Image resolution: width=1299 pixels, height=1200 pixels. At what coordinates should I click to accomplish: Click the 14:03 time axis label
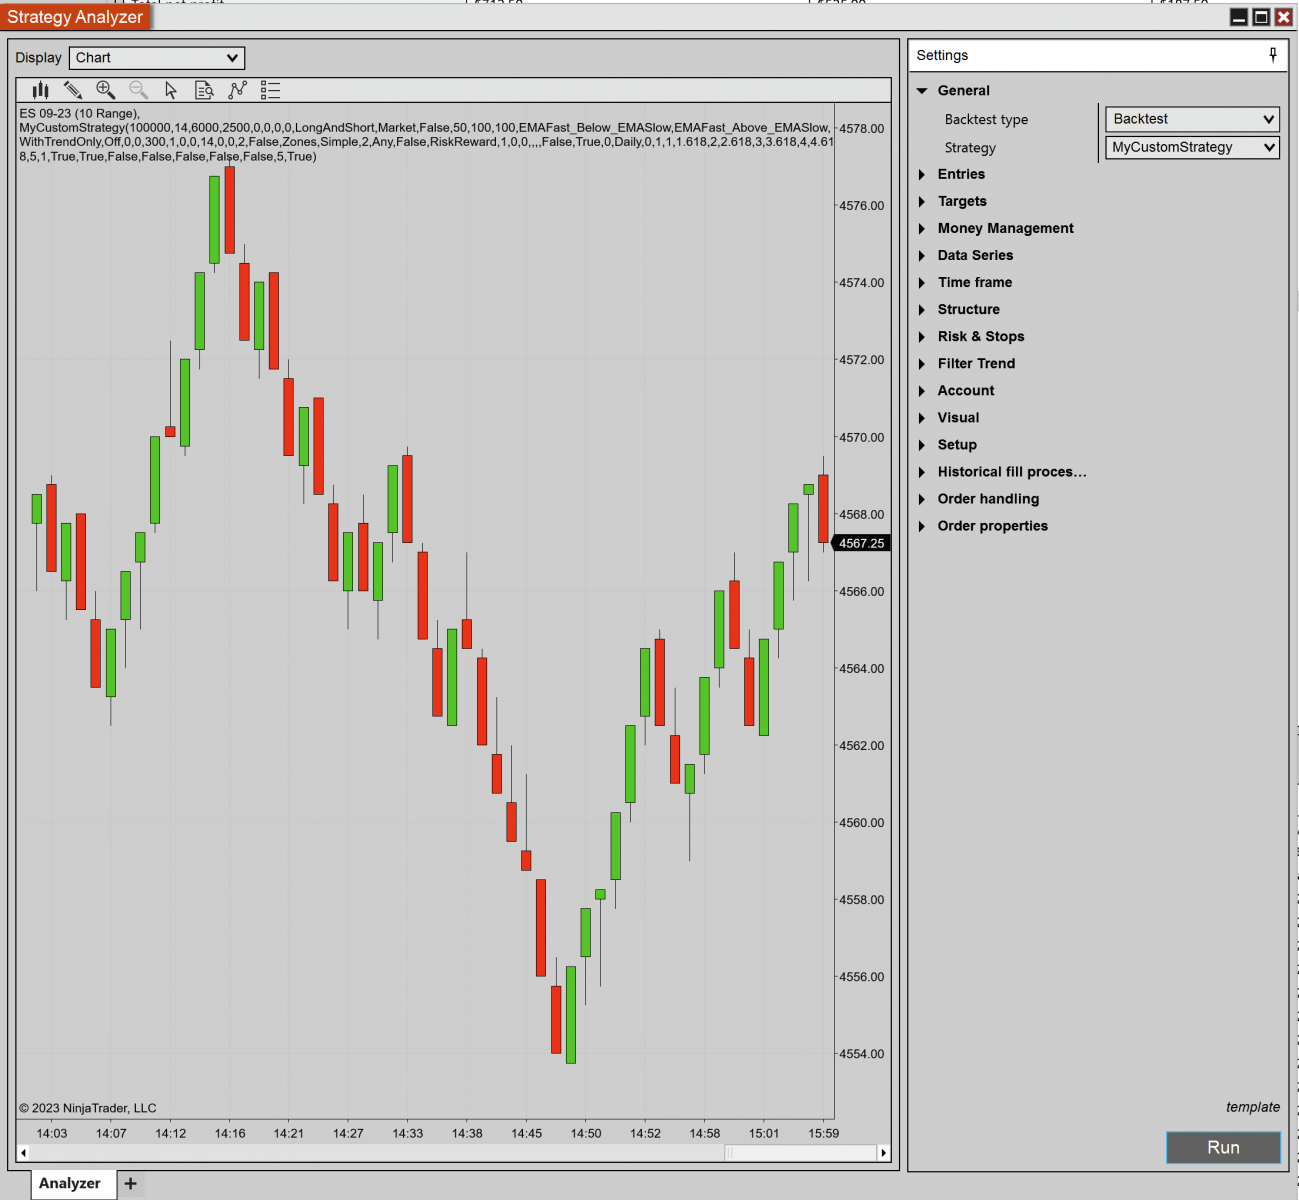point(52,1134)
